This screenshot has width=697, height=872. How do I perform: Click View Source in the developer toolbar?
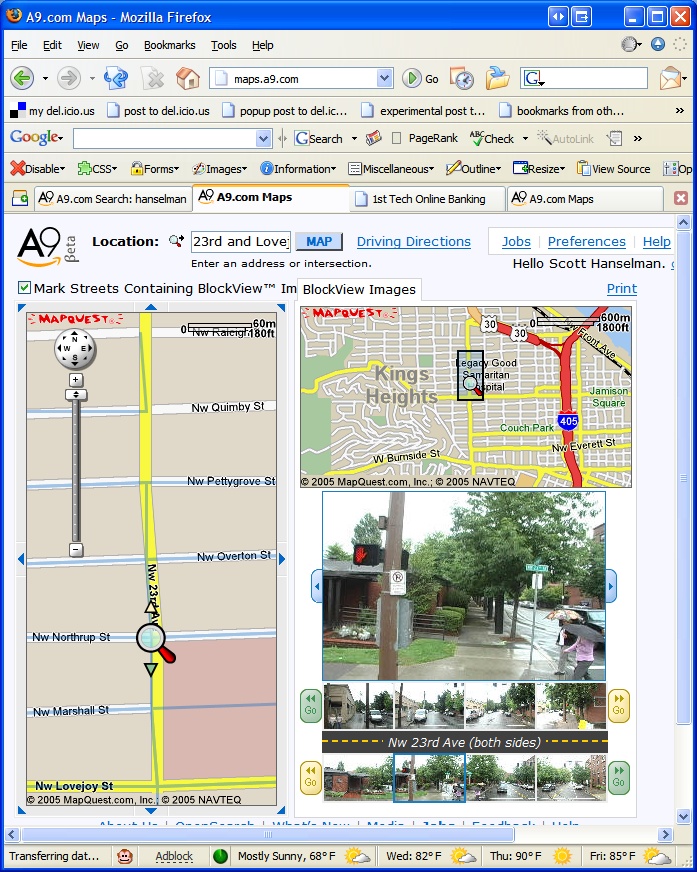click(x=614, y=169)
